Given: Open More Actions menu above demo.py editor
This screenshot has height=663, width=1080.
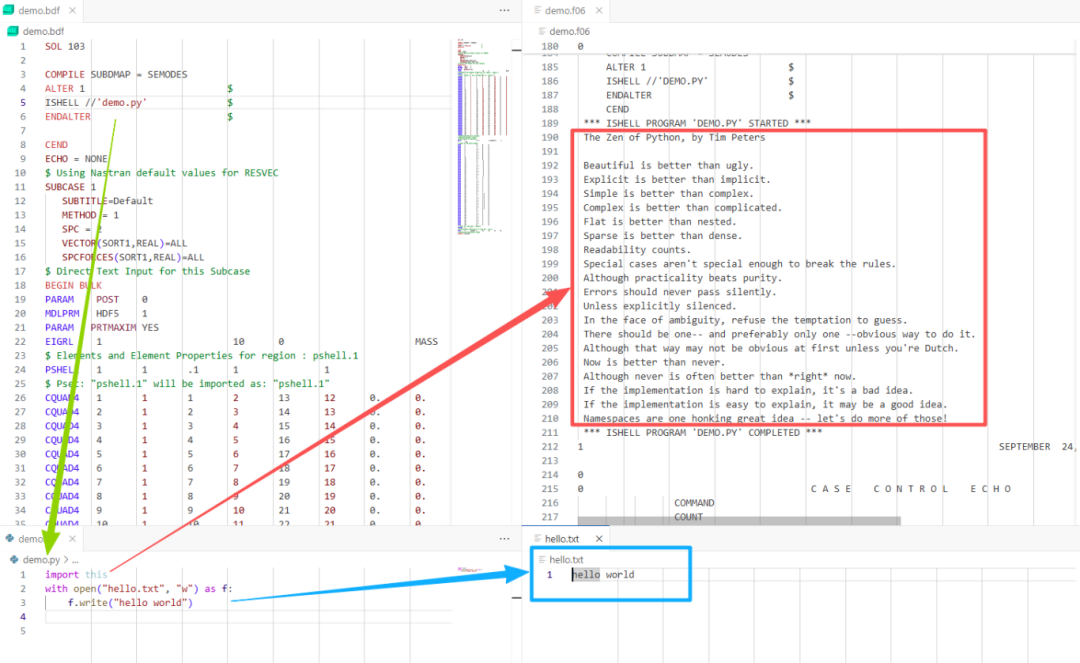Looking at the screenshot, I should pyautogui.click(x=504, y=538).
